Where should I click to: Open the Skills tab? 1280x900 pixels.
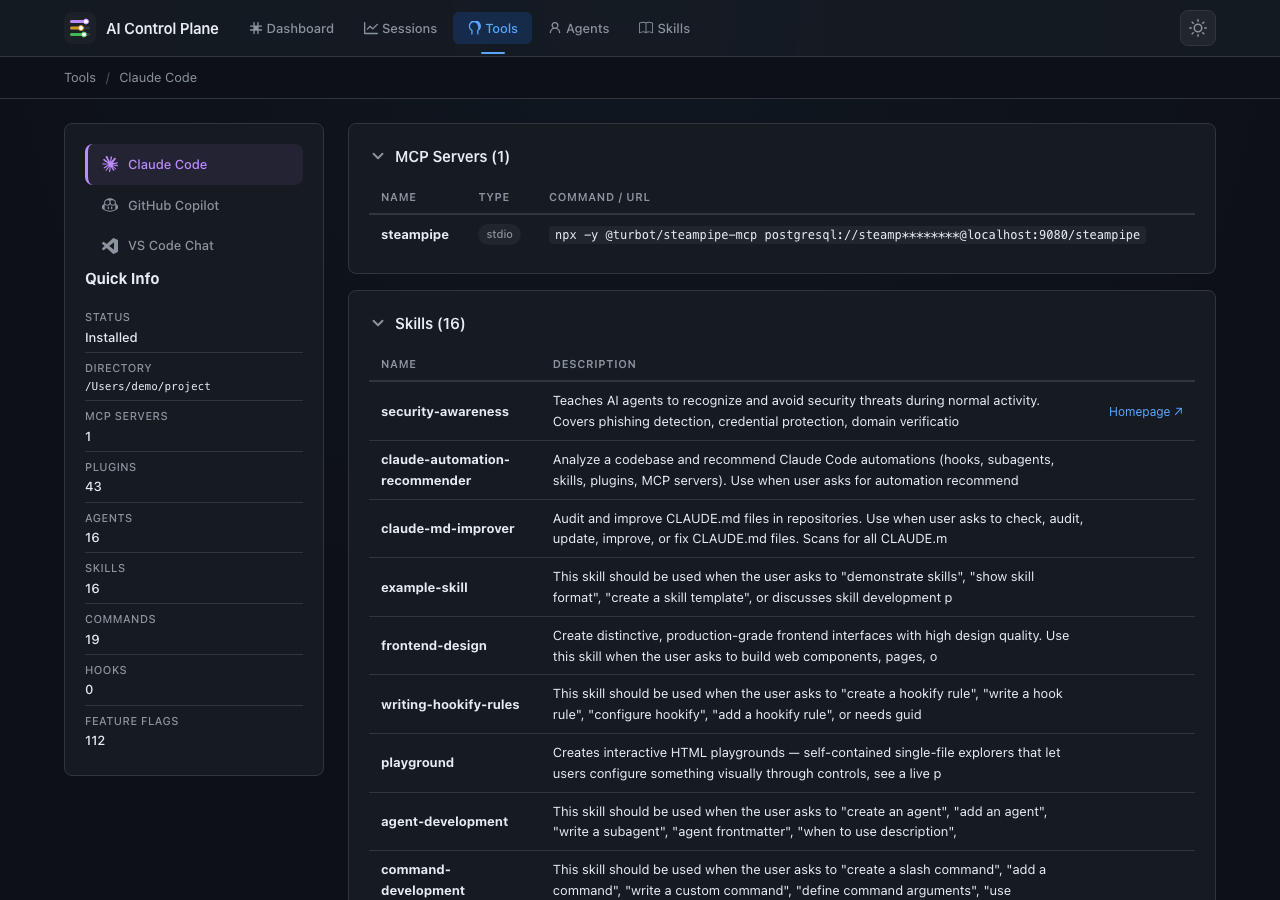664,28
